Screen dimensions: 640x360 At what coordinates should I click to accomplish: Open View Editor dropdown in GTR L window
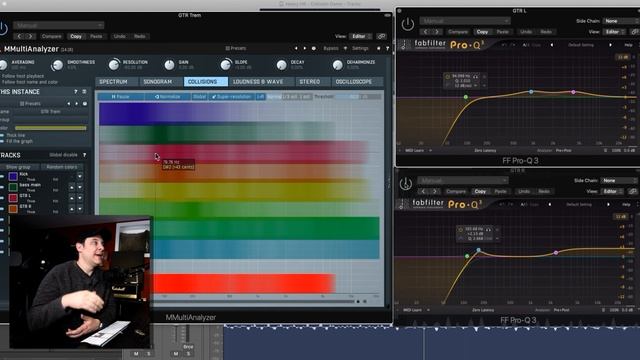point(614,32)
